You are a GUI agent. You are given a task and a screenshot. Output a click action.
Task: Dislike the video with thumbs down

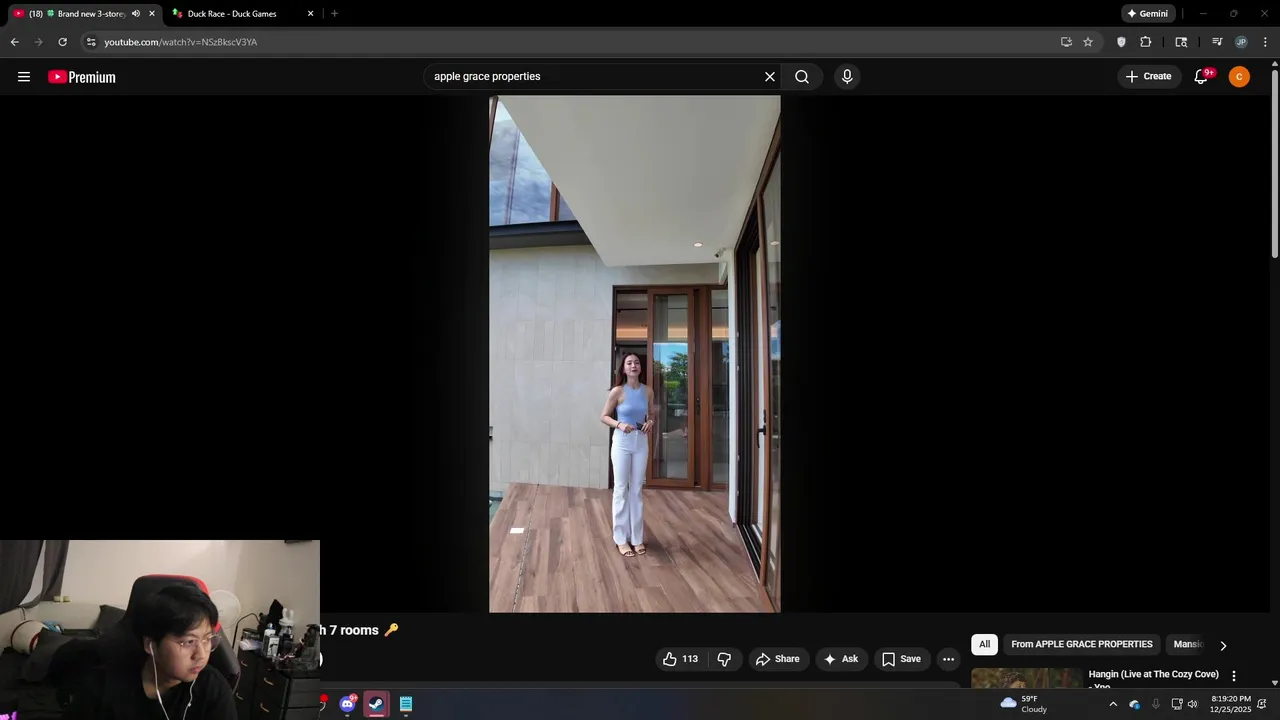724,659
